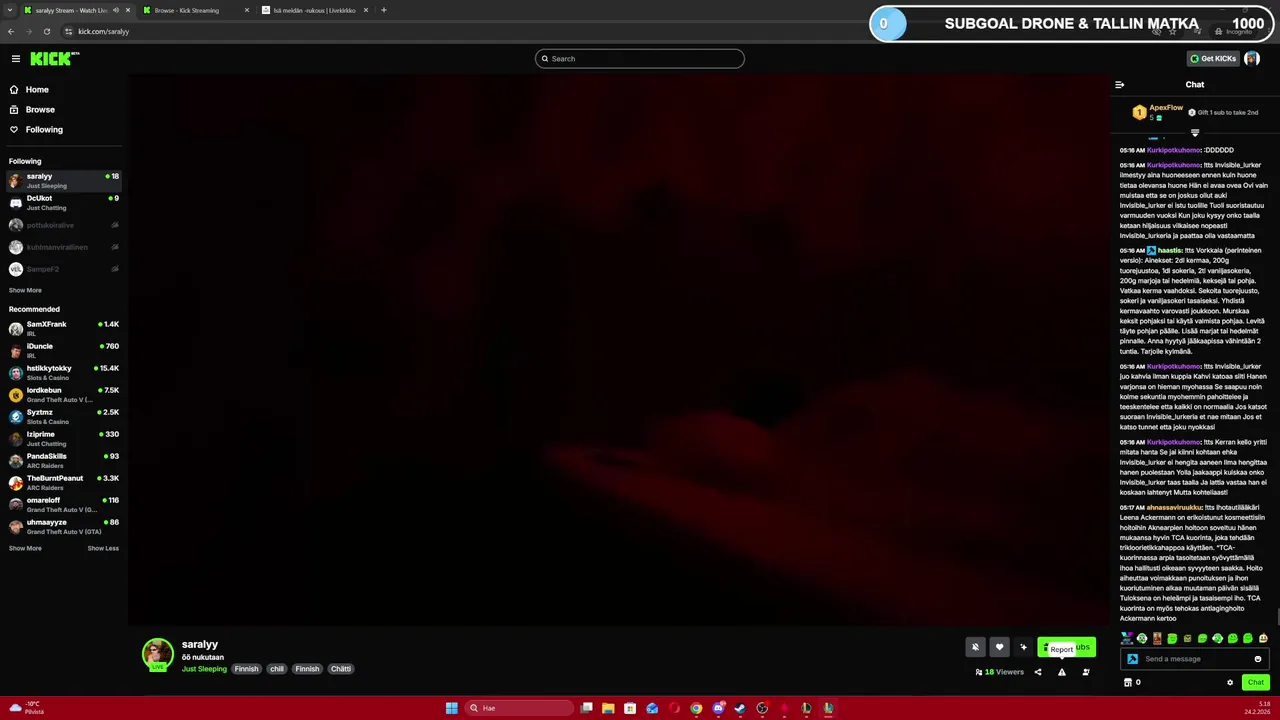Image resolution: width=1280 pixels, height=720 pixels.
Task: Go to Home in sidebar
Action: [x=36, y=89]
